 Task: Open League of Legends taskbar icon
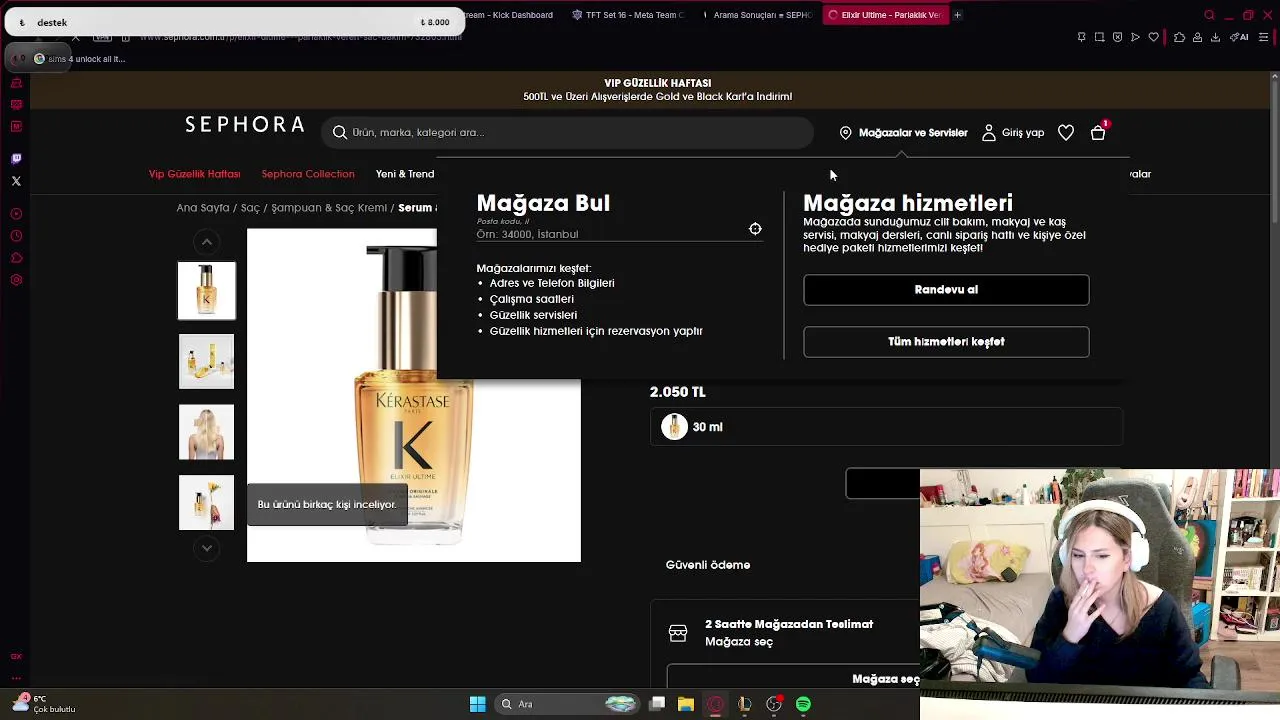(x=745, y=704)
